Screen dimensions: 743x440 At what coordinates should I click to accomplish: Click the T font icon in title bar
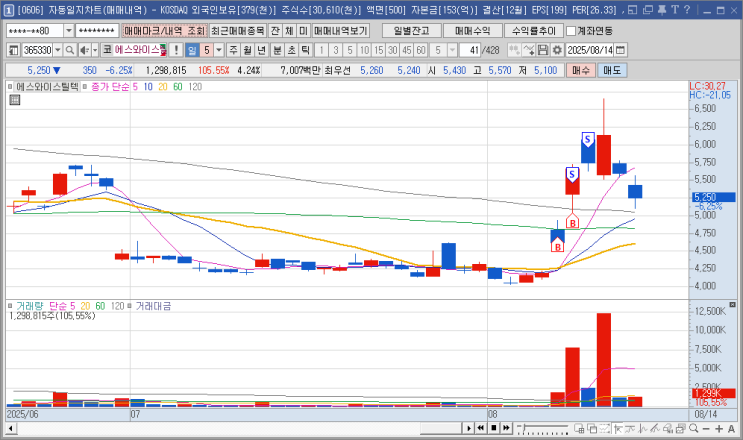click(675, 9)
